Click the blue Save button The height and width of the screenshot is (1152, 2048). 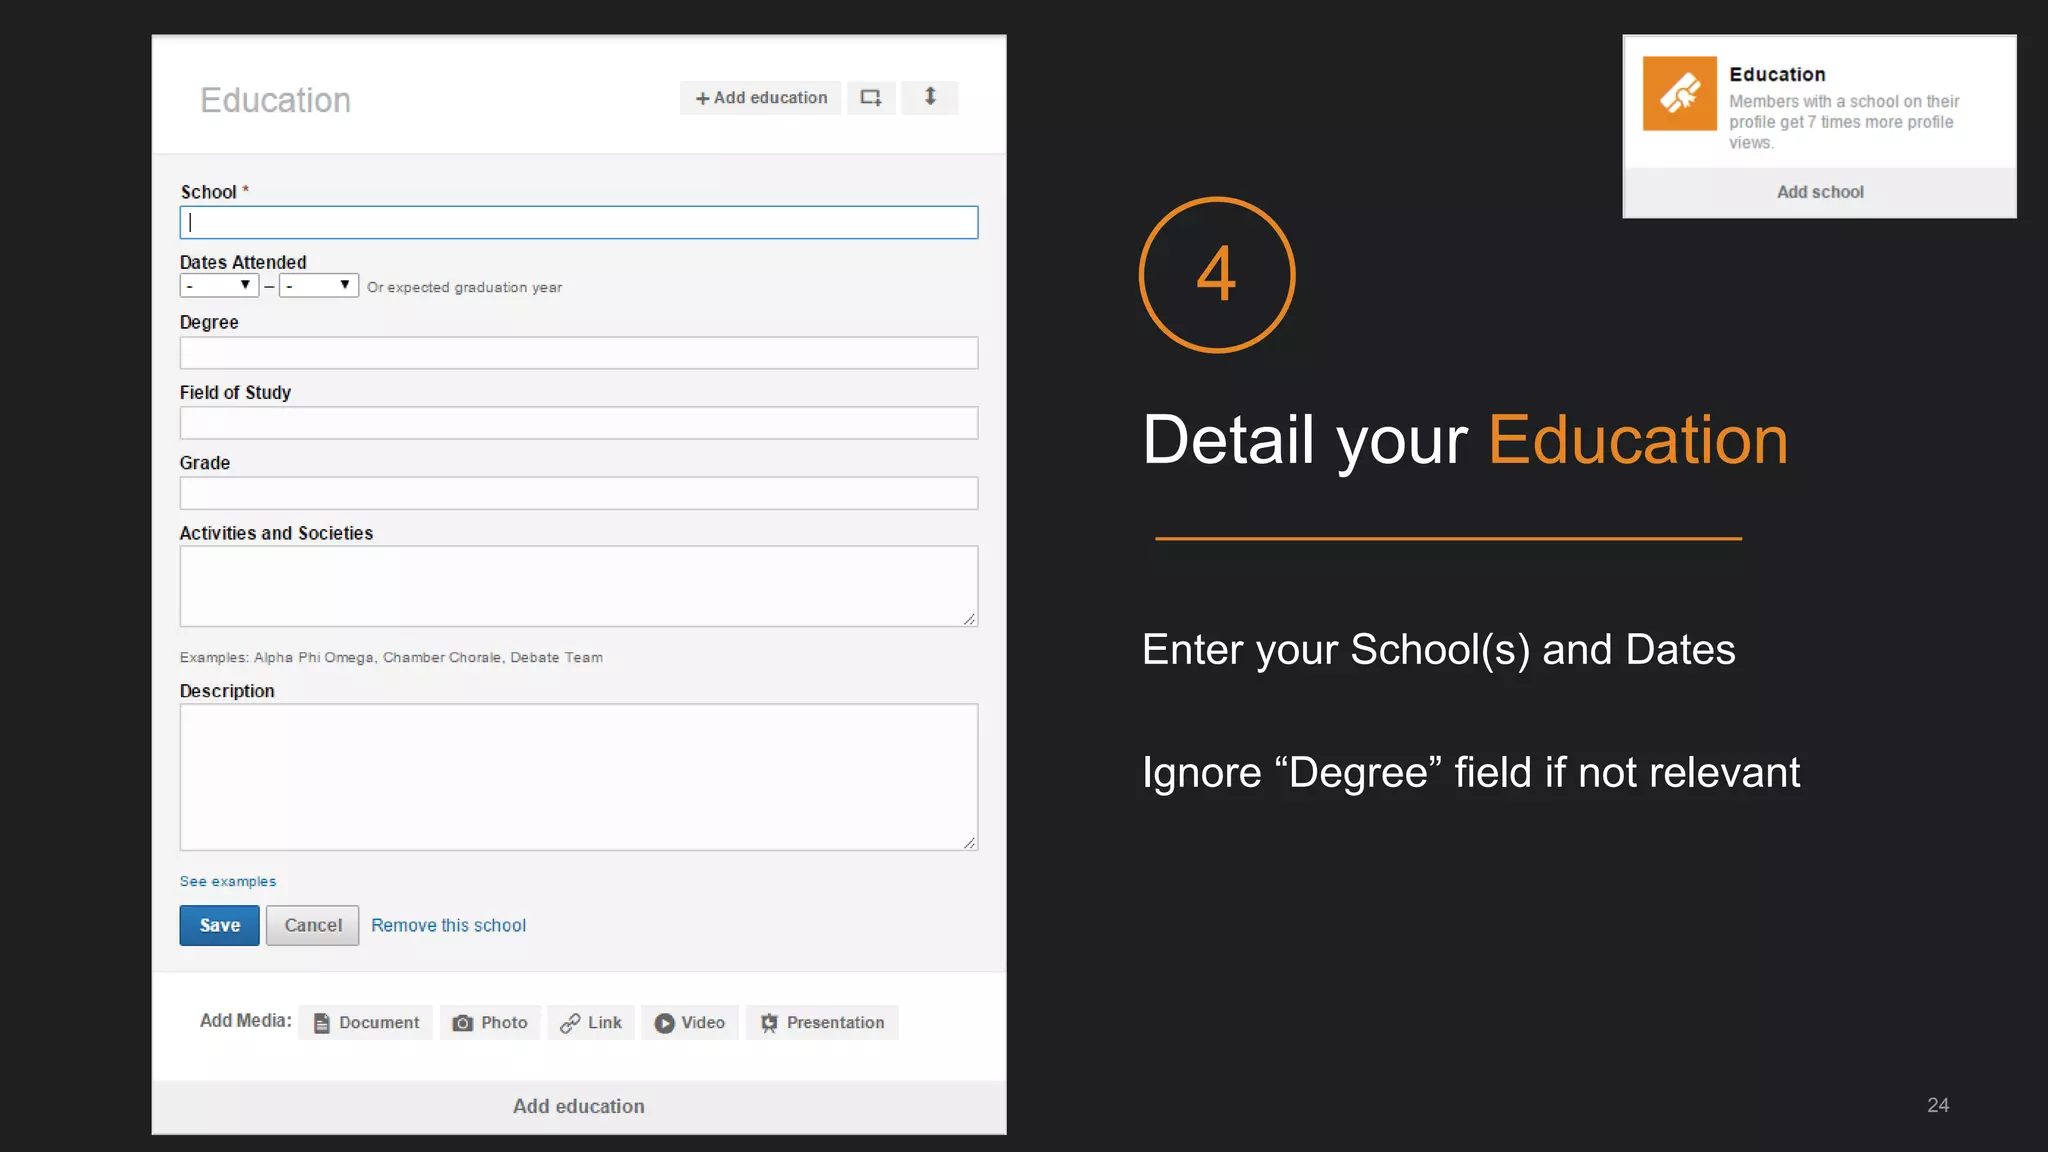coord(220,925)
